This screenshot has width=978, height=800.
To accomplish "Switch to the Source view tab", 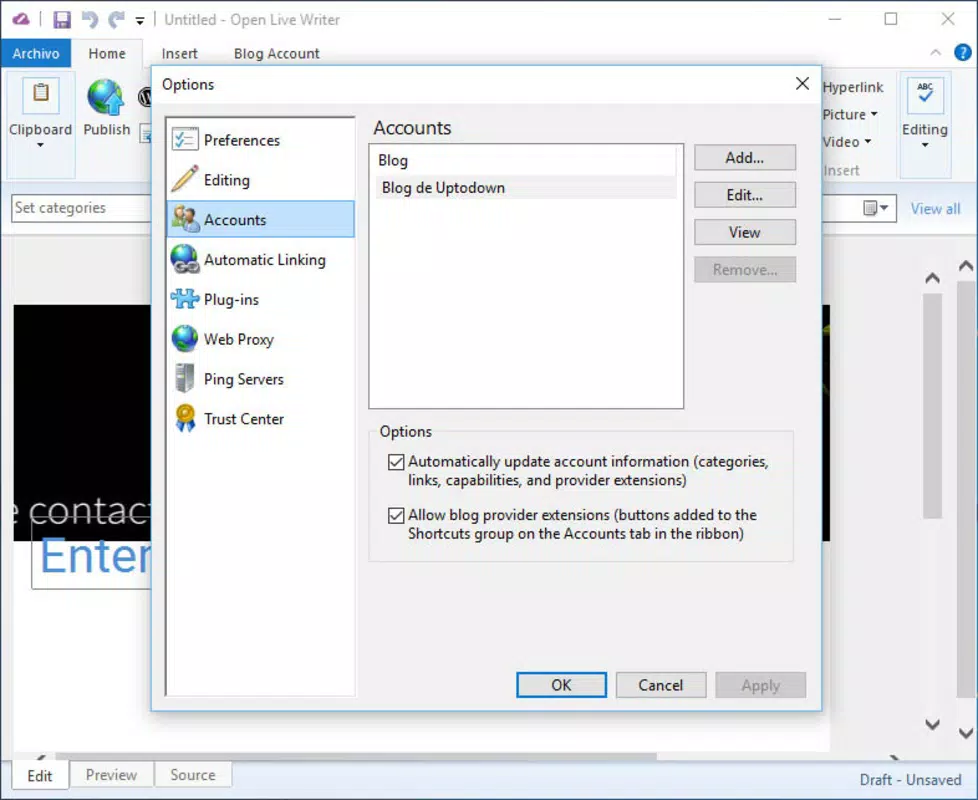I will [193, 774].
